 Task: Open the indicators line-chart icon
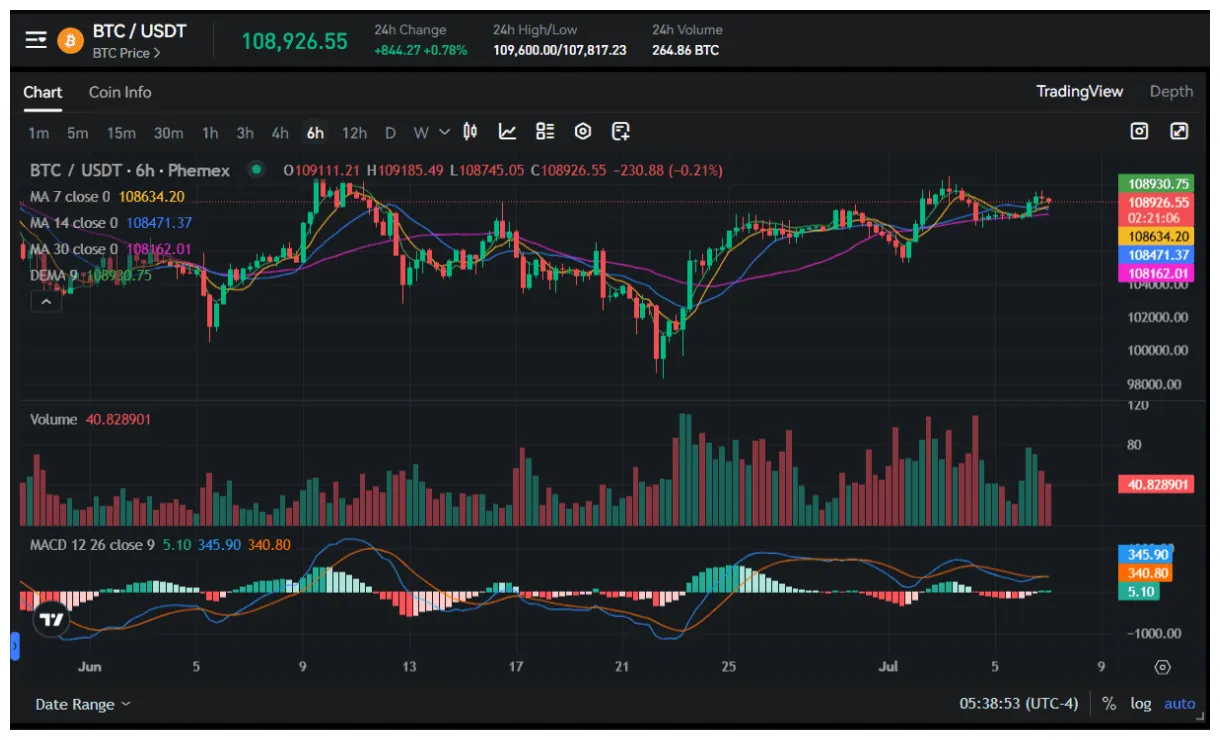pos(508,131)
